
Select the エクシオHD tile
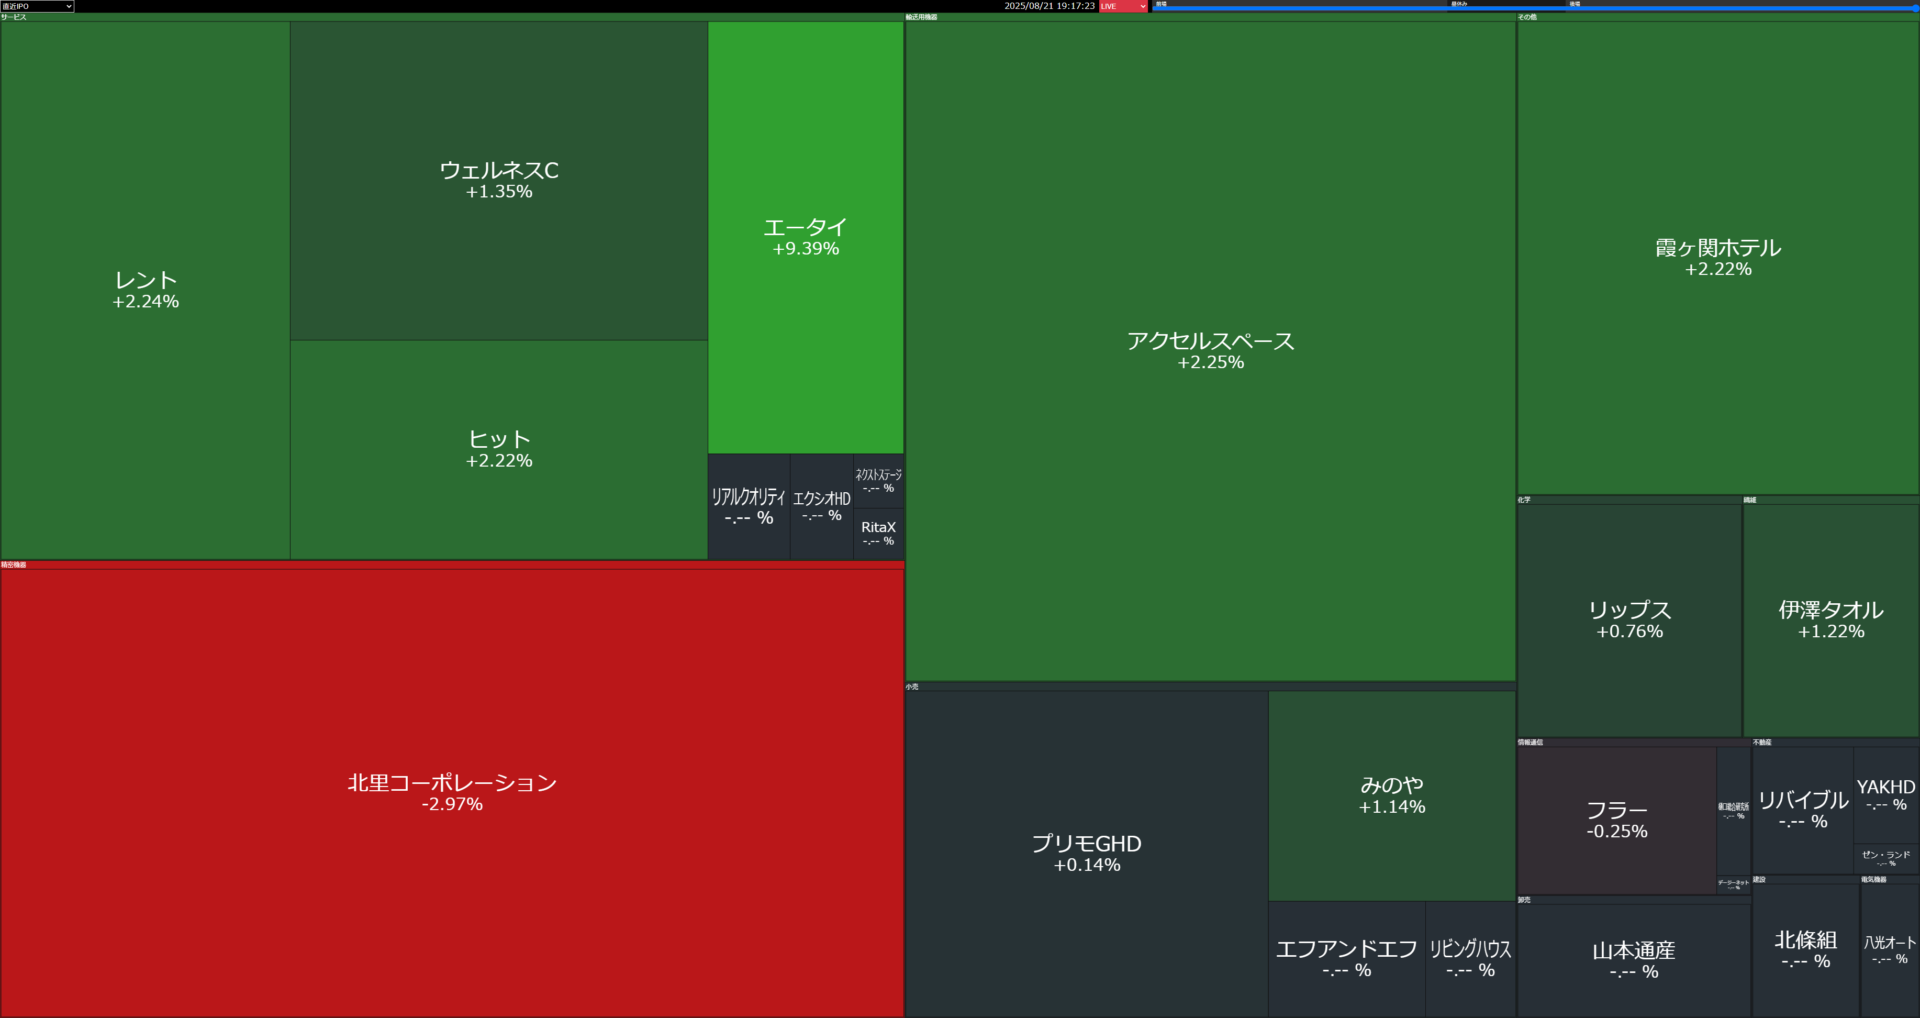click(822, 507)
